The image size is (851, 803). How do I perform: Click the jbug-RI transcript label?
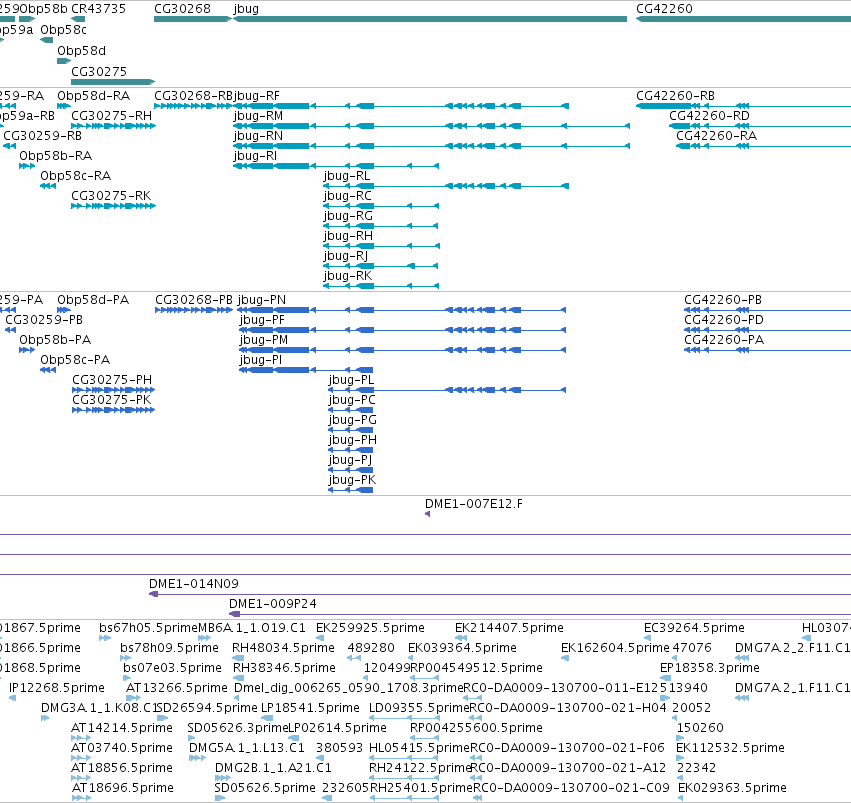[255, 156]
